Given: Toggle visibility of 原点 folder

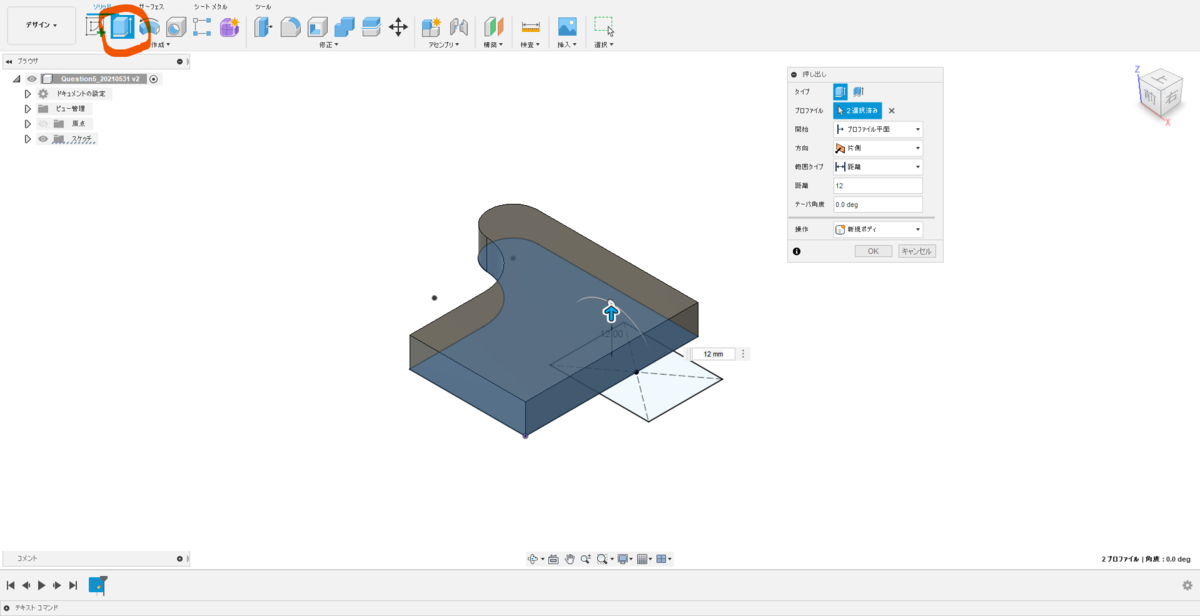Looking at the screenshot, I should (44, 123).
